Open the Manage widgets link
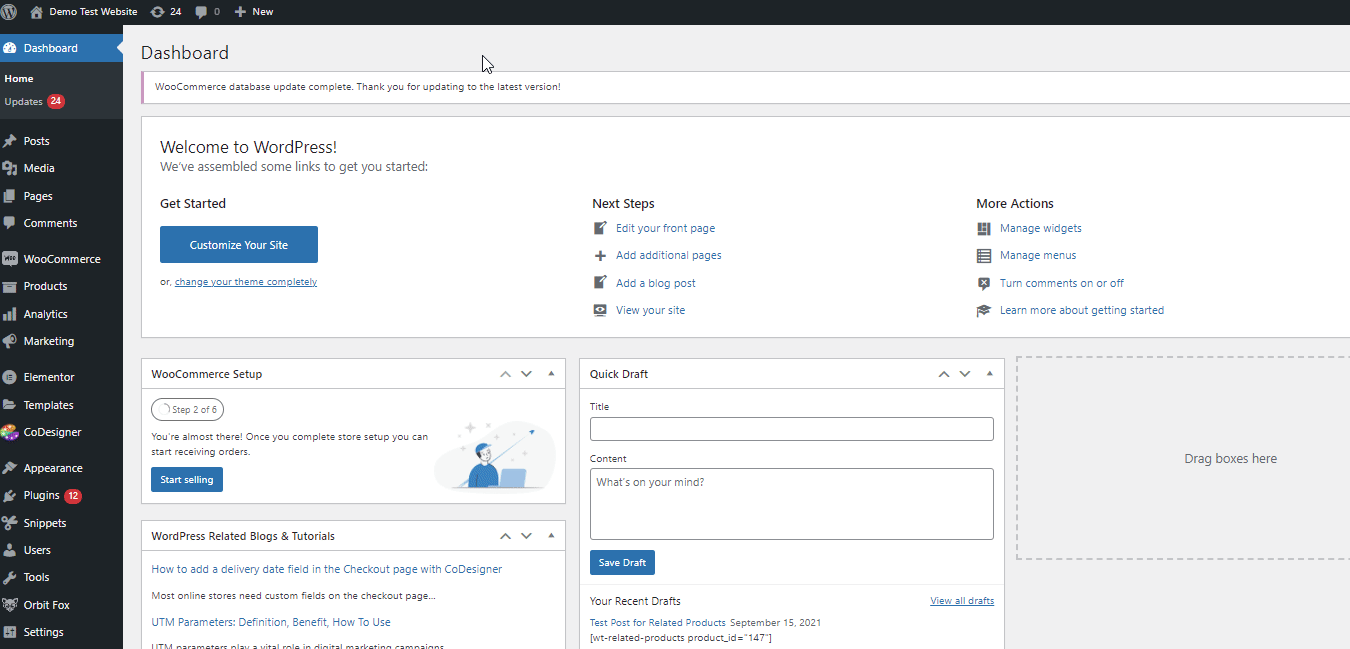This screenshot has height=649, width=1350. point(1041,228)
